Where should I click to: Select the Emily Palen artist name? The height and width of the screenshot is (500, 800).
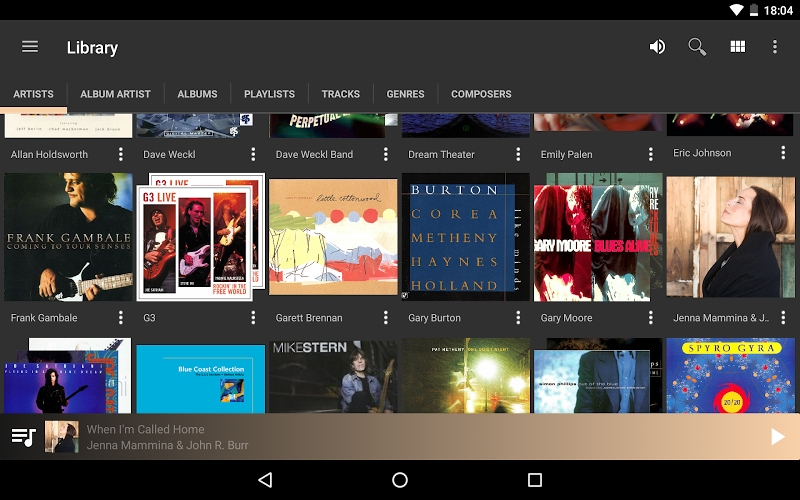(x=566, y=155)
